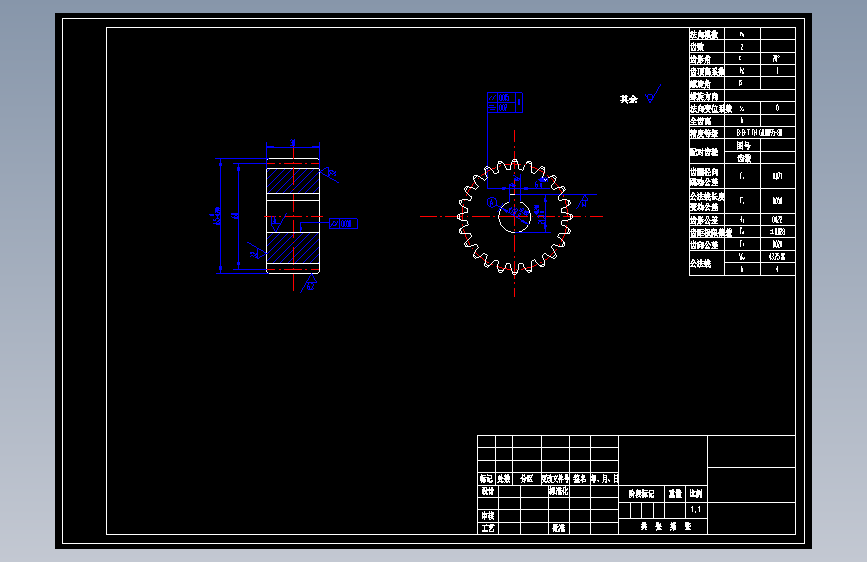Select the '法向变位系数' parameter label
Screen dimensions: 867x562
coord(711,108)
